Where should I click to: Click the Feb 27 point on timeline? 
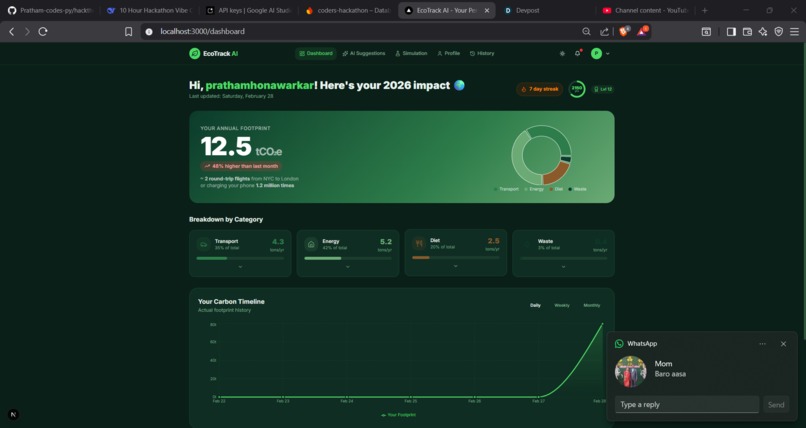pyautogui.click(x=538, y=397)
